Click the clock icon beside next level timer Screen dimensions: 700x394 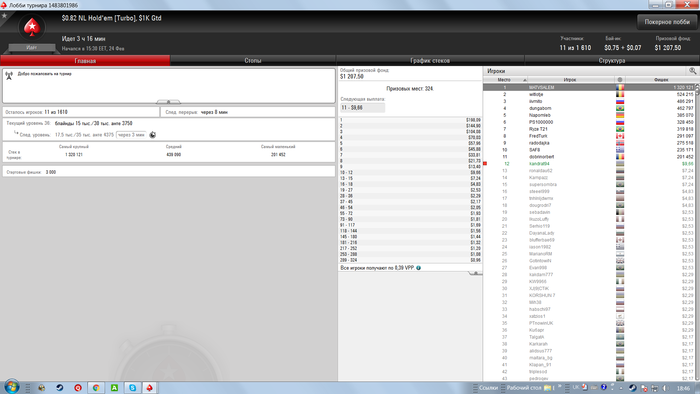153,135
